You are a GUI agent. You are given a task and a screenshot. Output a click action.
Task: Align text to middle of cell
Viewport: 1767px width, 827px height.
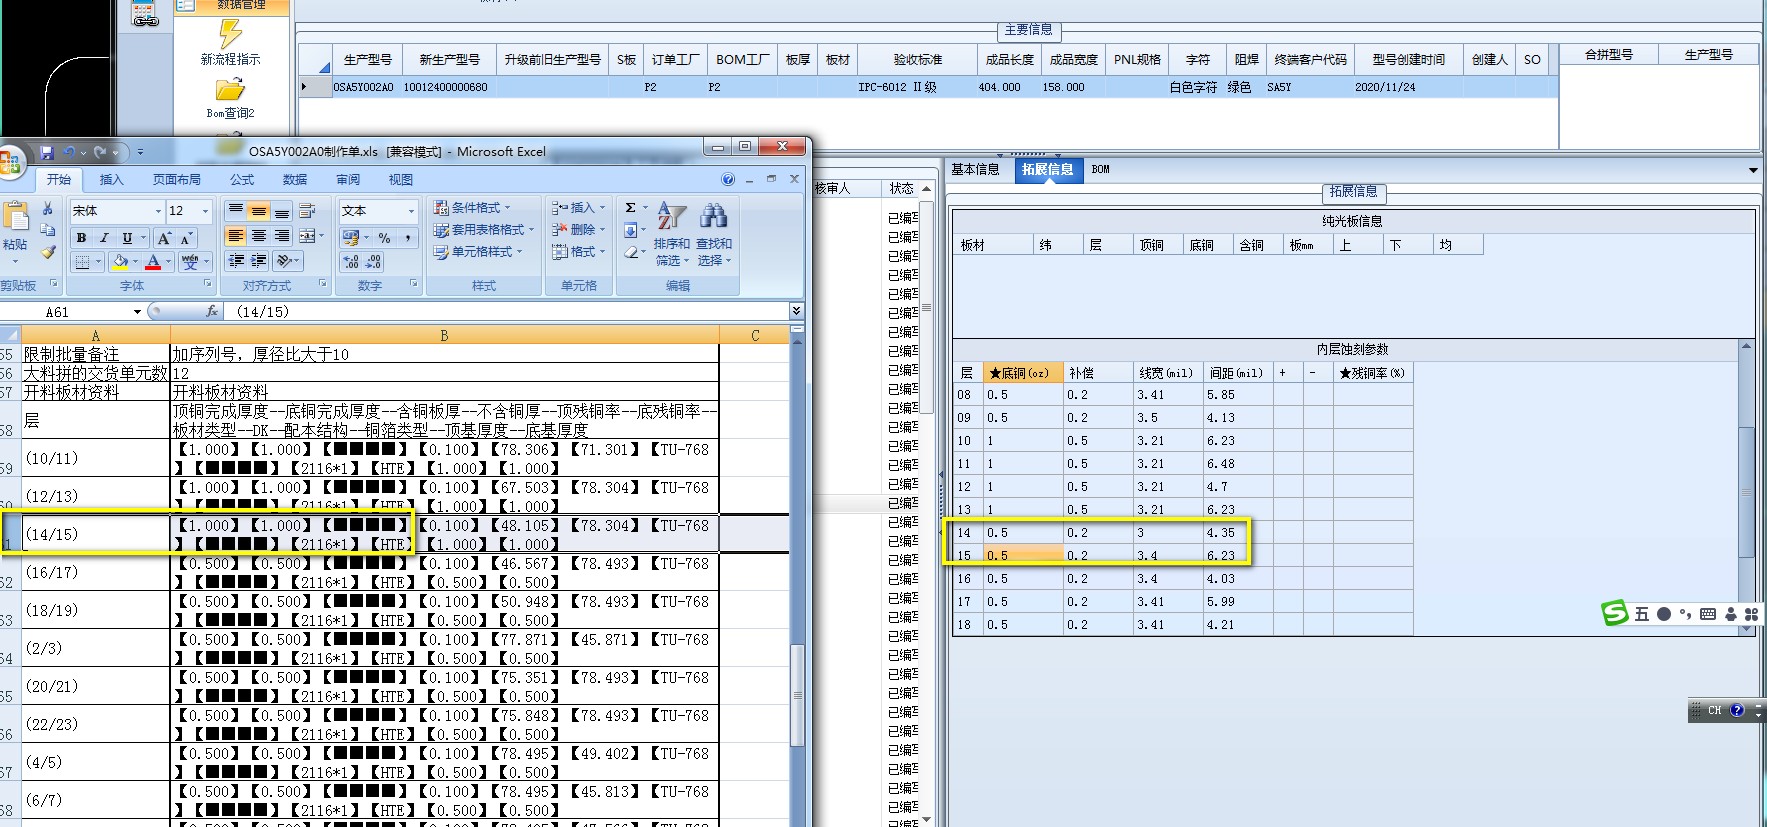[x=258, y=210]
